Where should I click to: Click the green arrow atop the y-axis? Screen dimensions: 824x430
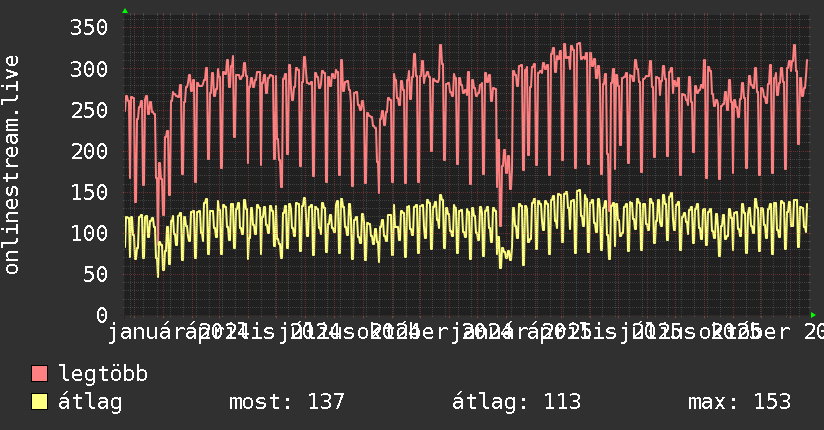[x=125, y=11]
